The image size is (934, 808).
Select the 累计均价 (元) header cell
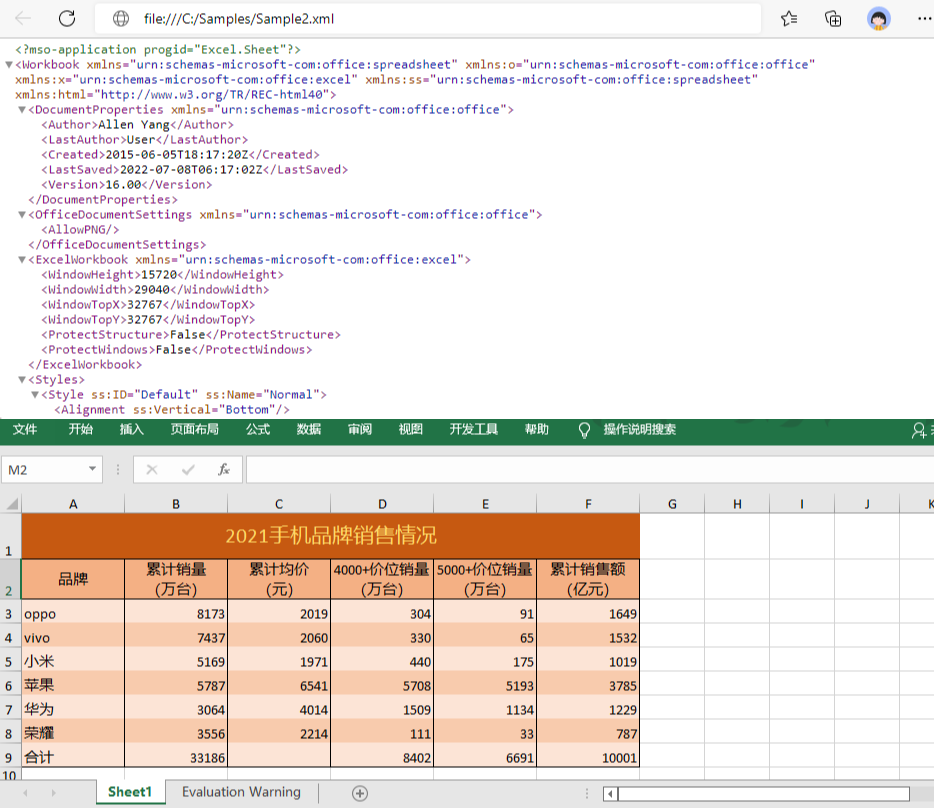[279, 579]
